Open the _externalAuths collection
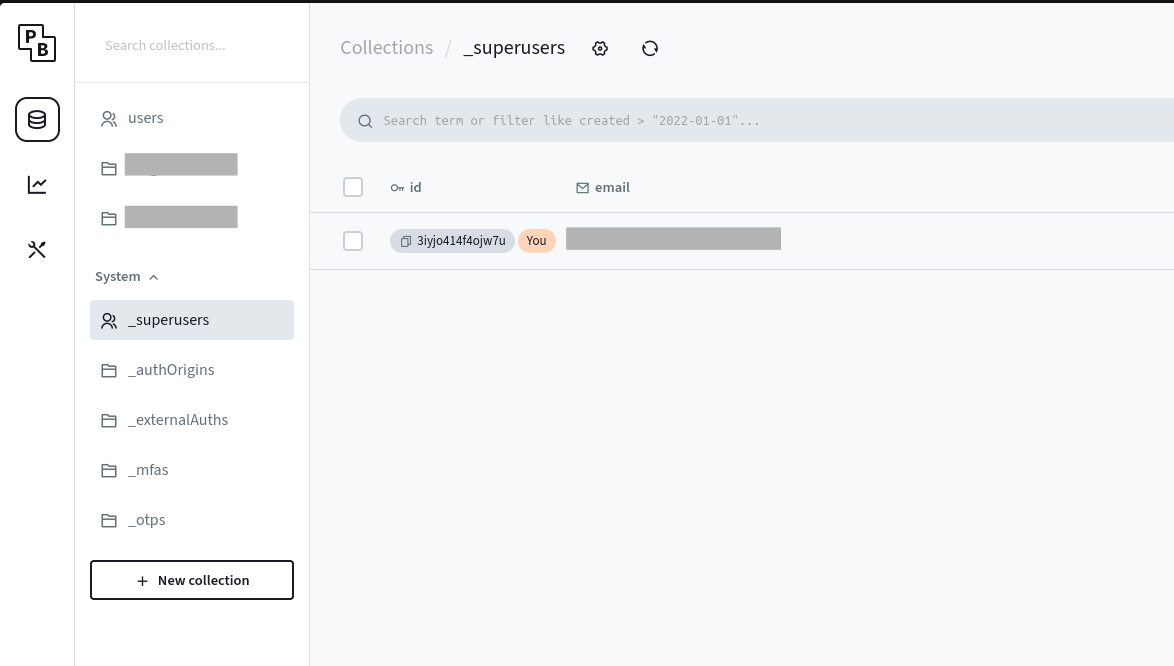 click(178, 420)
